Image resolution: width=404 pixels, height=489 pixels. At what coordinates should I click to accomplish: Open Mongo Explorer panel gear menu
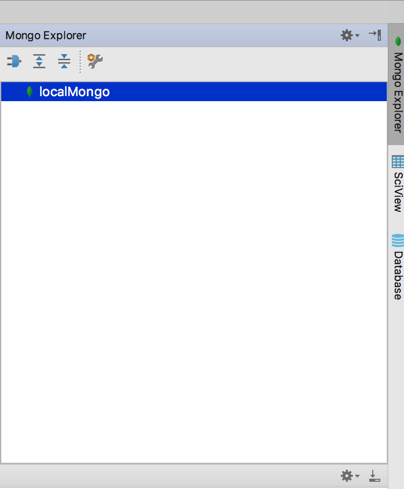click(x=350, y=35)
